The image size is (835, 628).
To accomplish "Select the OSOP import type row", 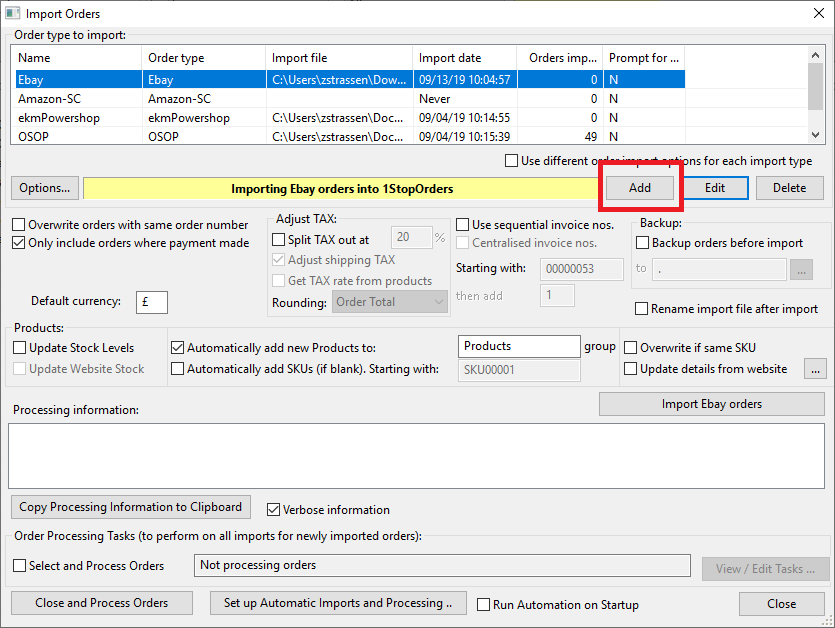I will (350, 136).
